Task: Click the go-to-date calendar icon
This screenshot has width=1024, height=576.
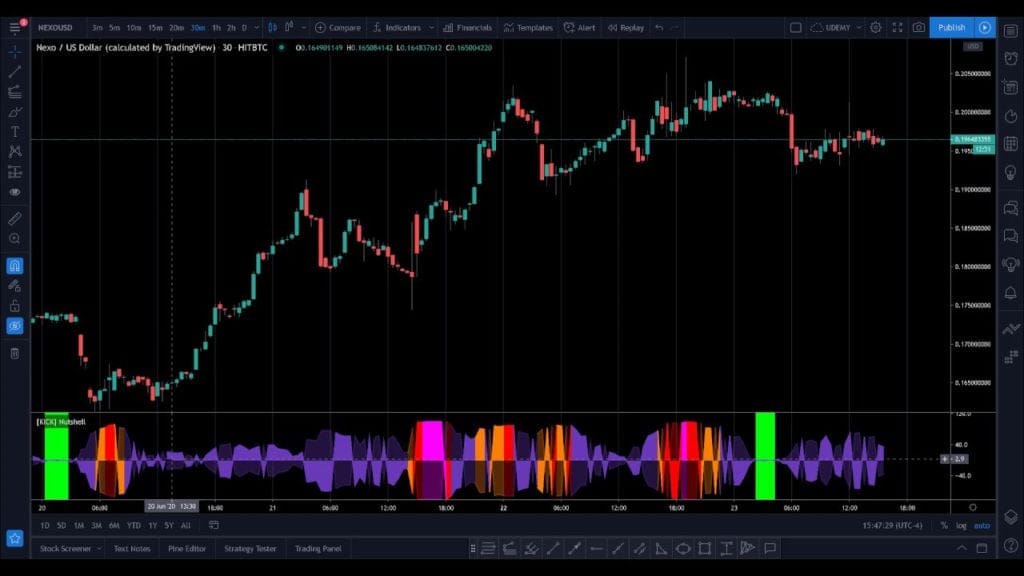Action: click(x=214, y=525)
